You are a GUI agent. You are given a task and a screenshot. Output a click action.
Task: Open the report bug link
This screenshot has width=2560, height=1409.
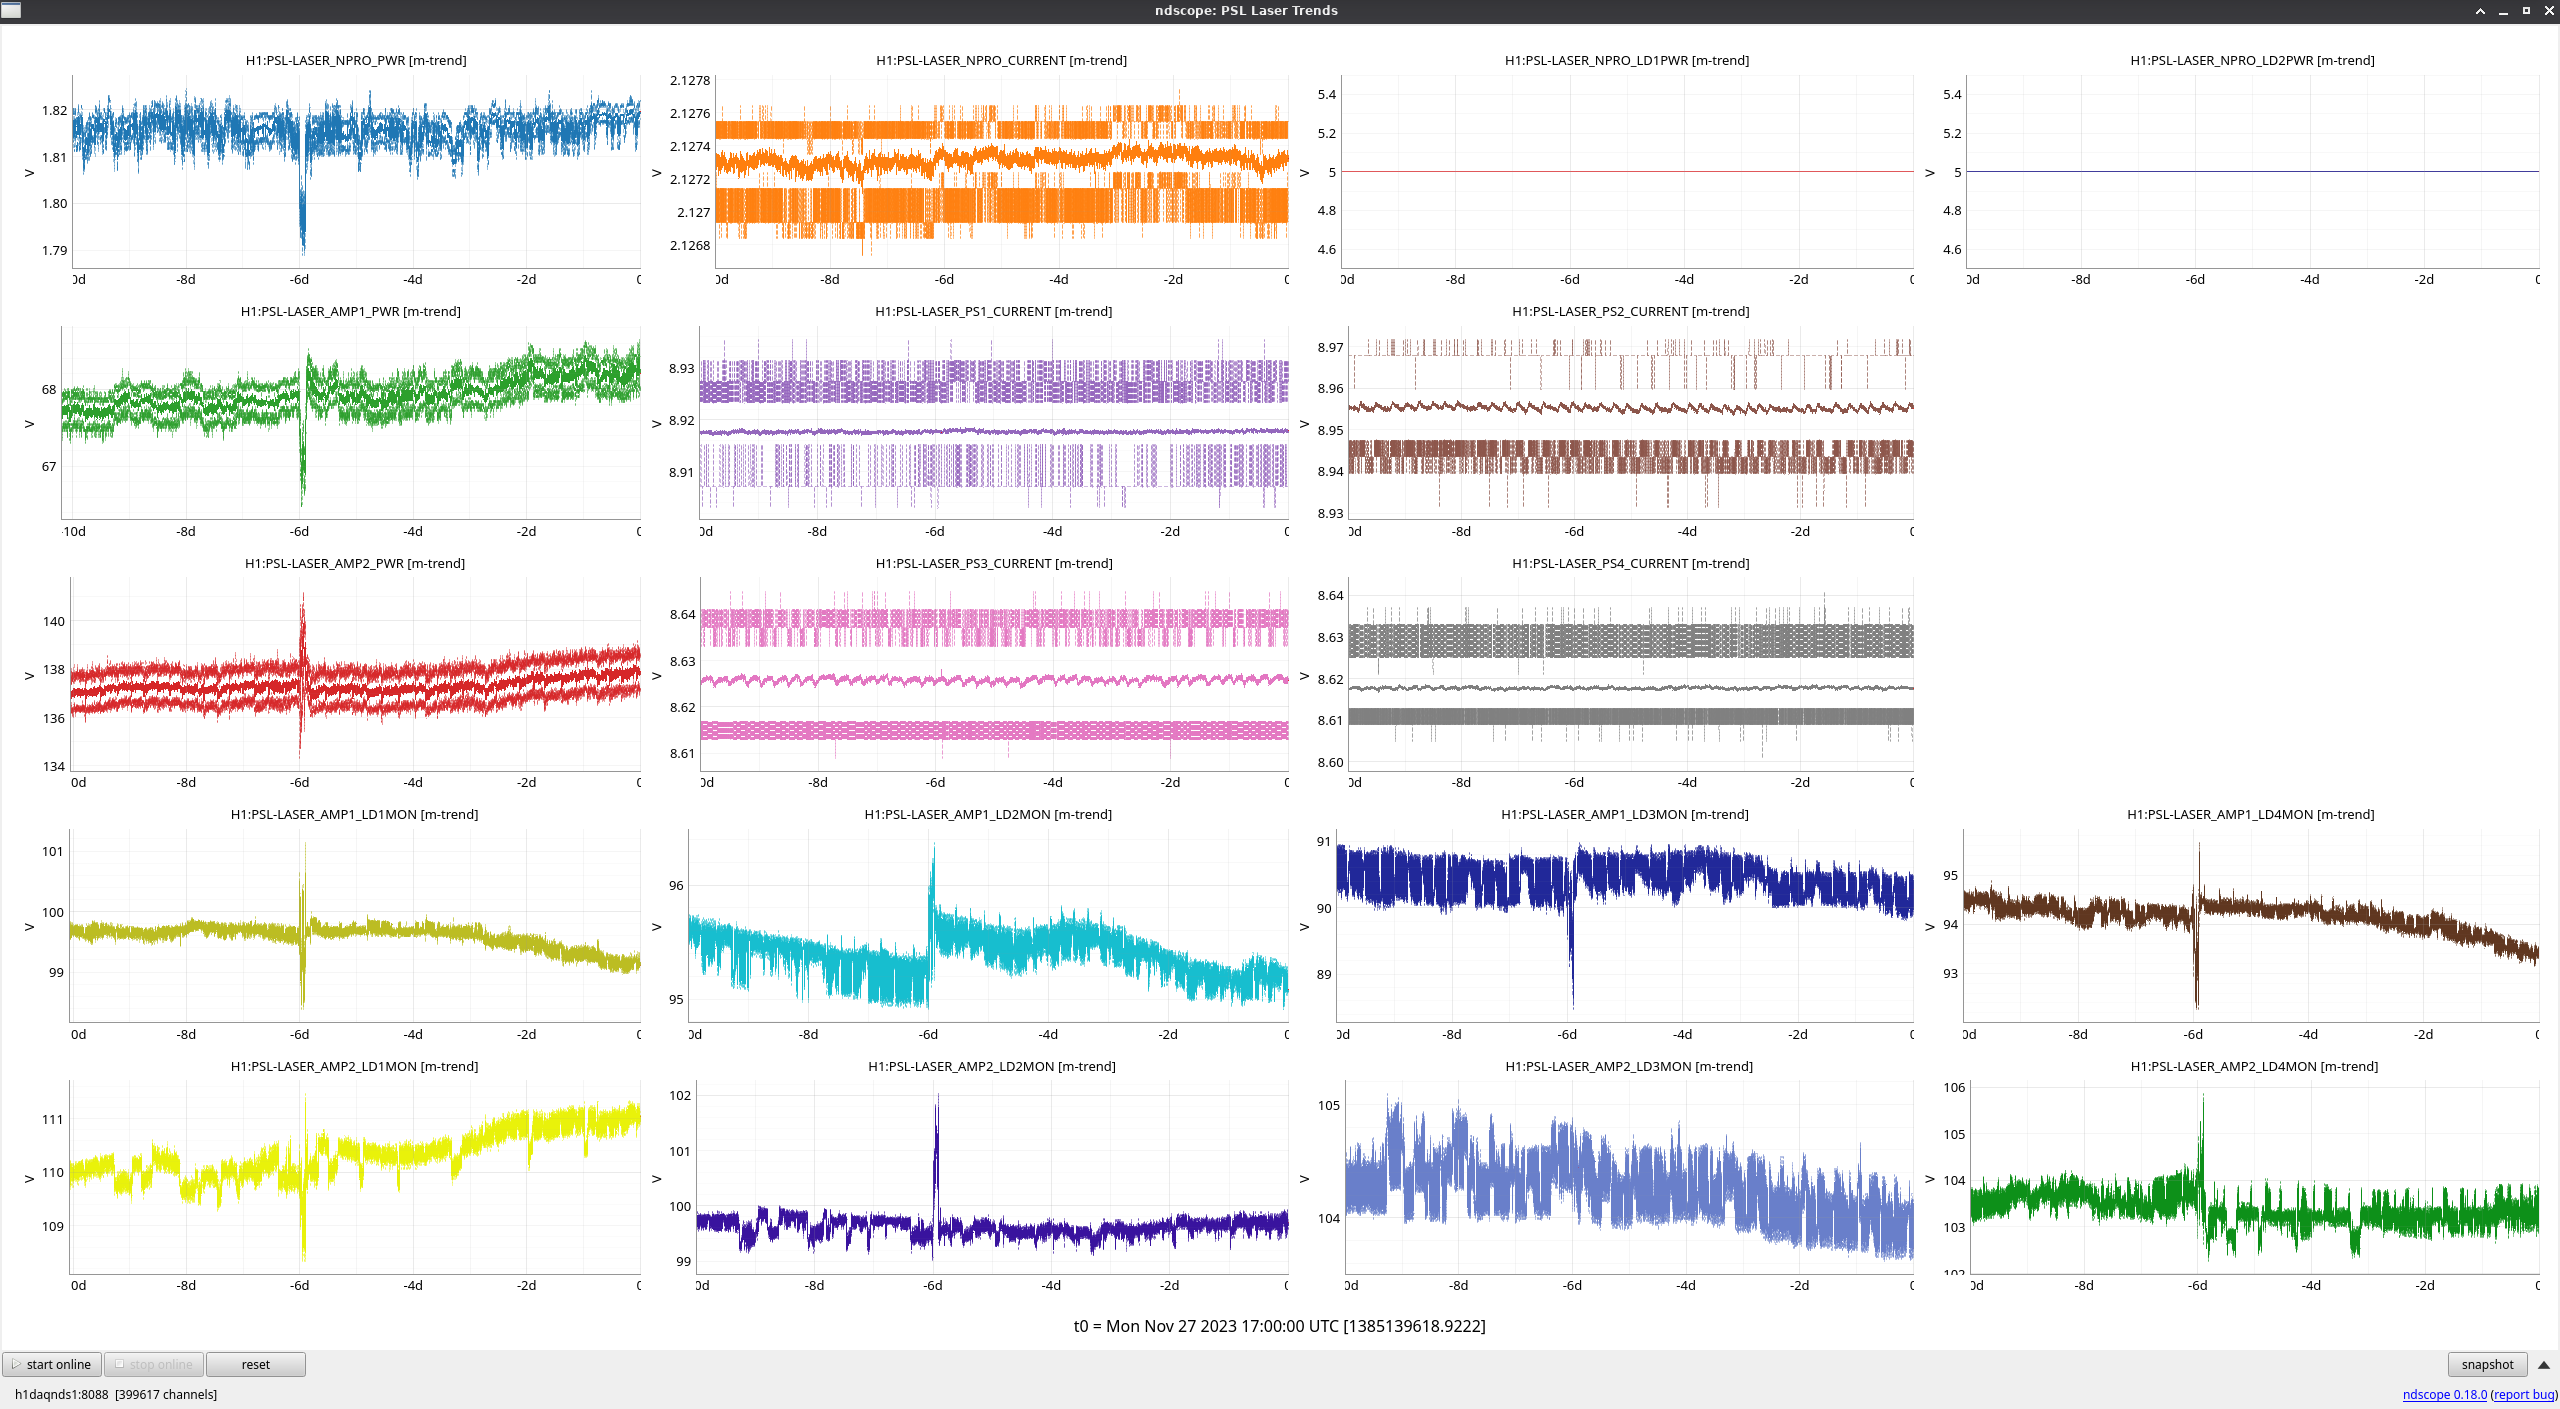pos(2524,1394)
